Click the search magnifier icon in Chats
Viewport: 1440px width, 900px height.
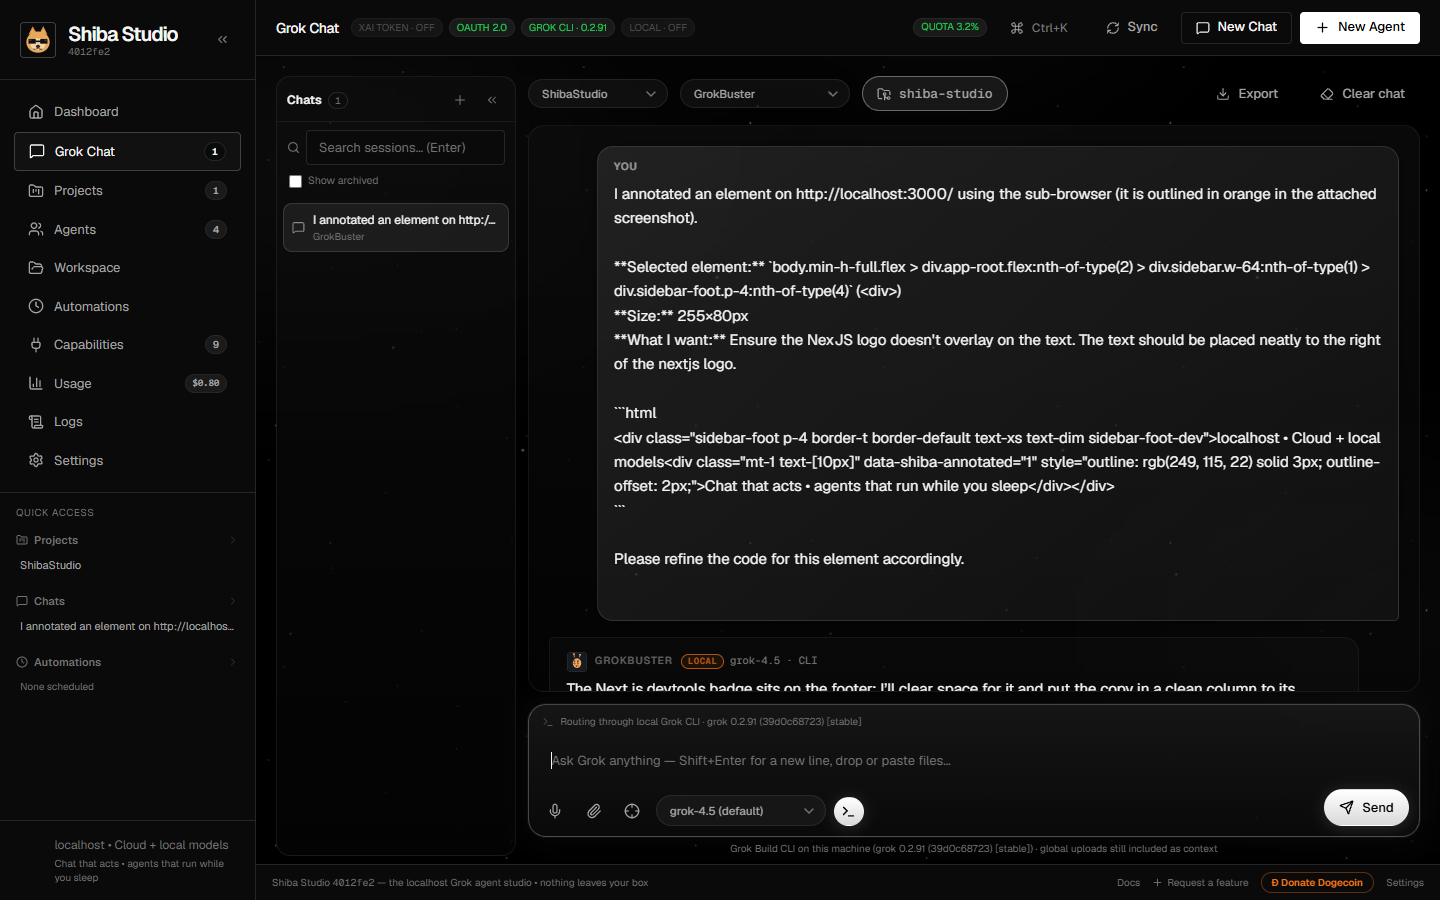294,148
